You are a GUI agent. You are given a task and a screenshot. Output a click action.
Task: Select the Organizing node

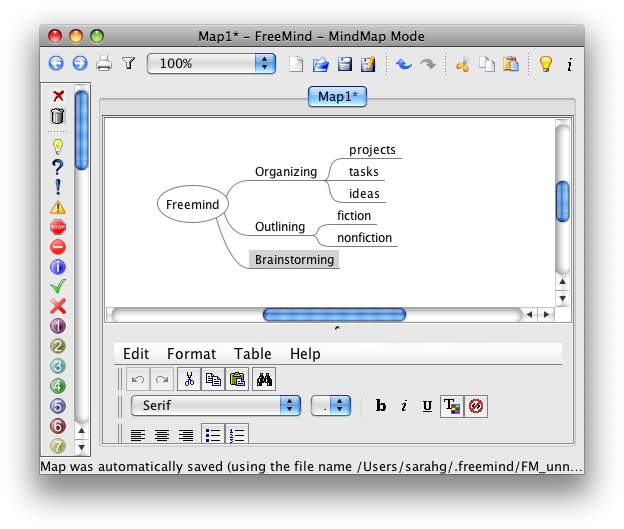[x=286, y=172]
